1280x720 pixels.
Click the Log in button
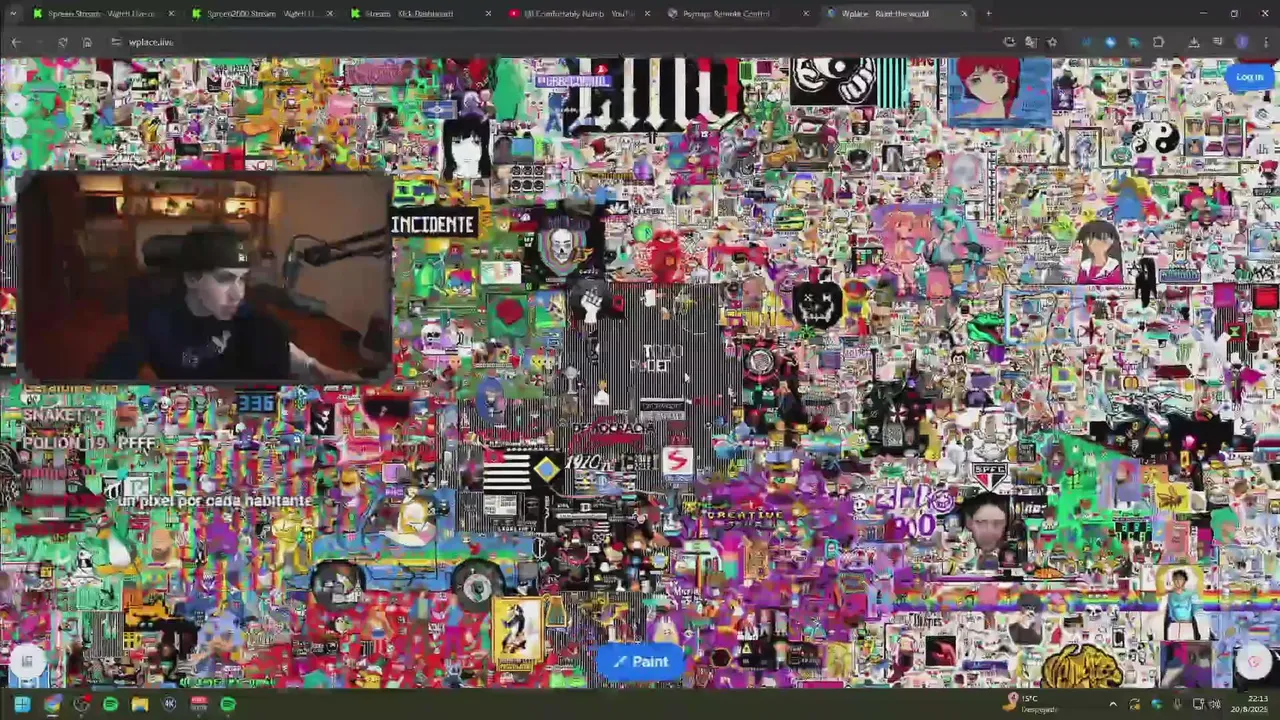1249,77
